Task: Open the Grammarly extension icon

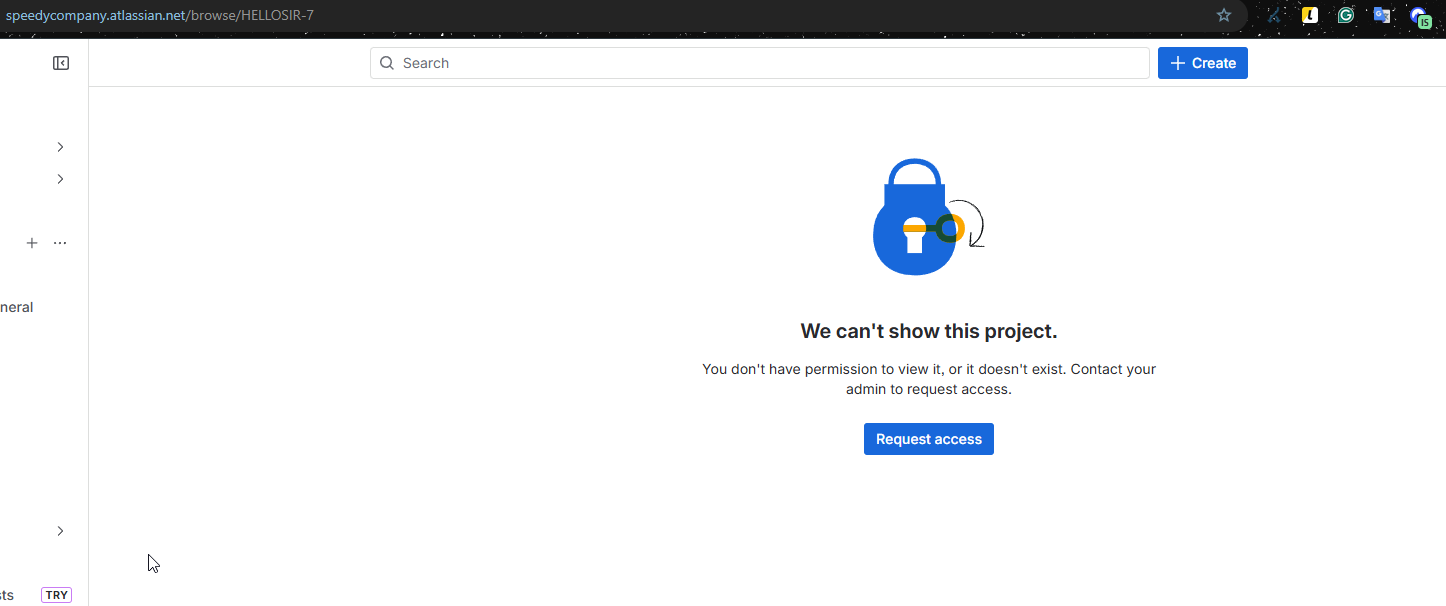Action: click(x=1346, y=15)
